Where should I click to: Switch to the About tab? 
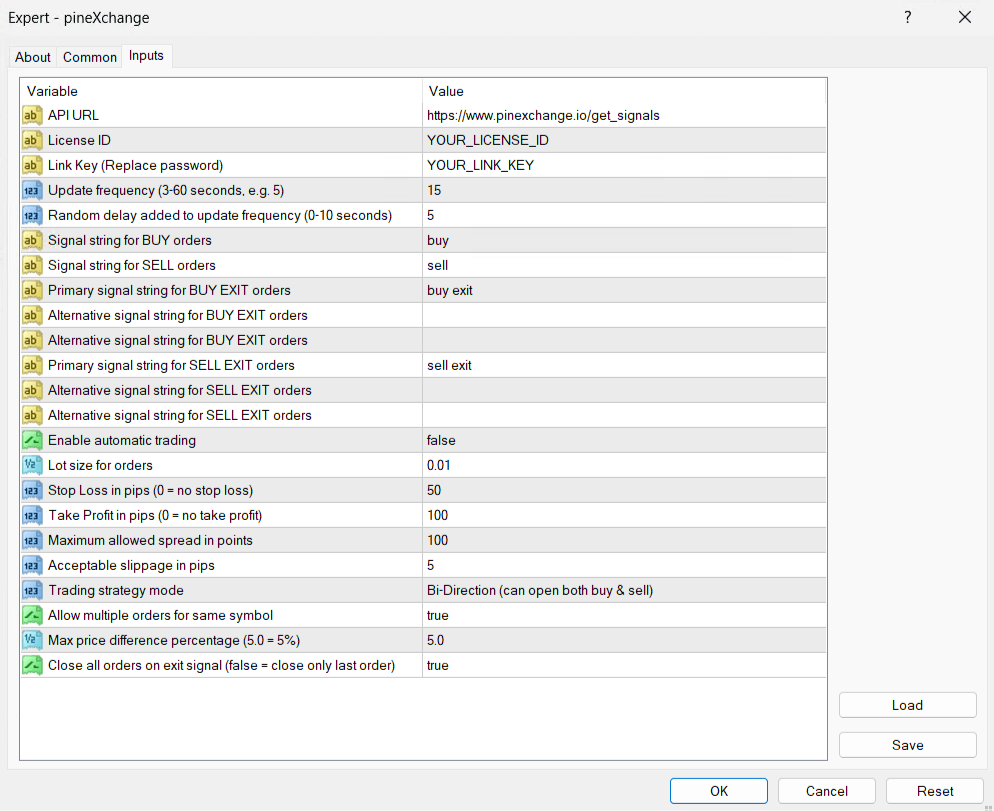(x=32, y=57)
